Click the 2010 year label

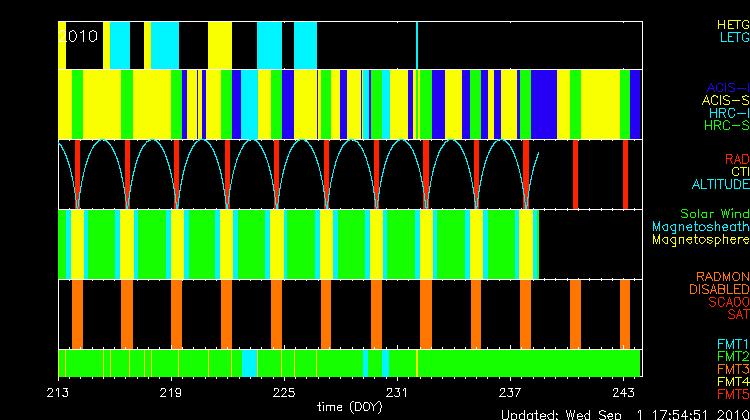pyautogui.click(x=80, y=36)
